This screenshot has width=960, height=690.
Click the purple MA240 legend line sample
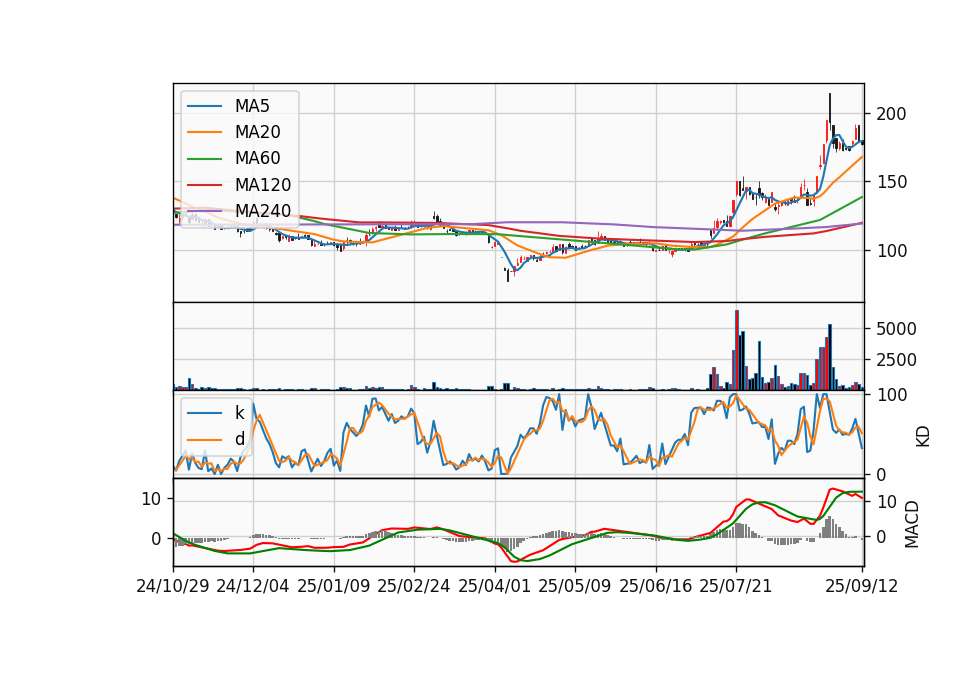point(204,211)
